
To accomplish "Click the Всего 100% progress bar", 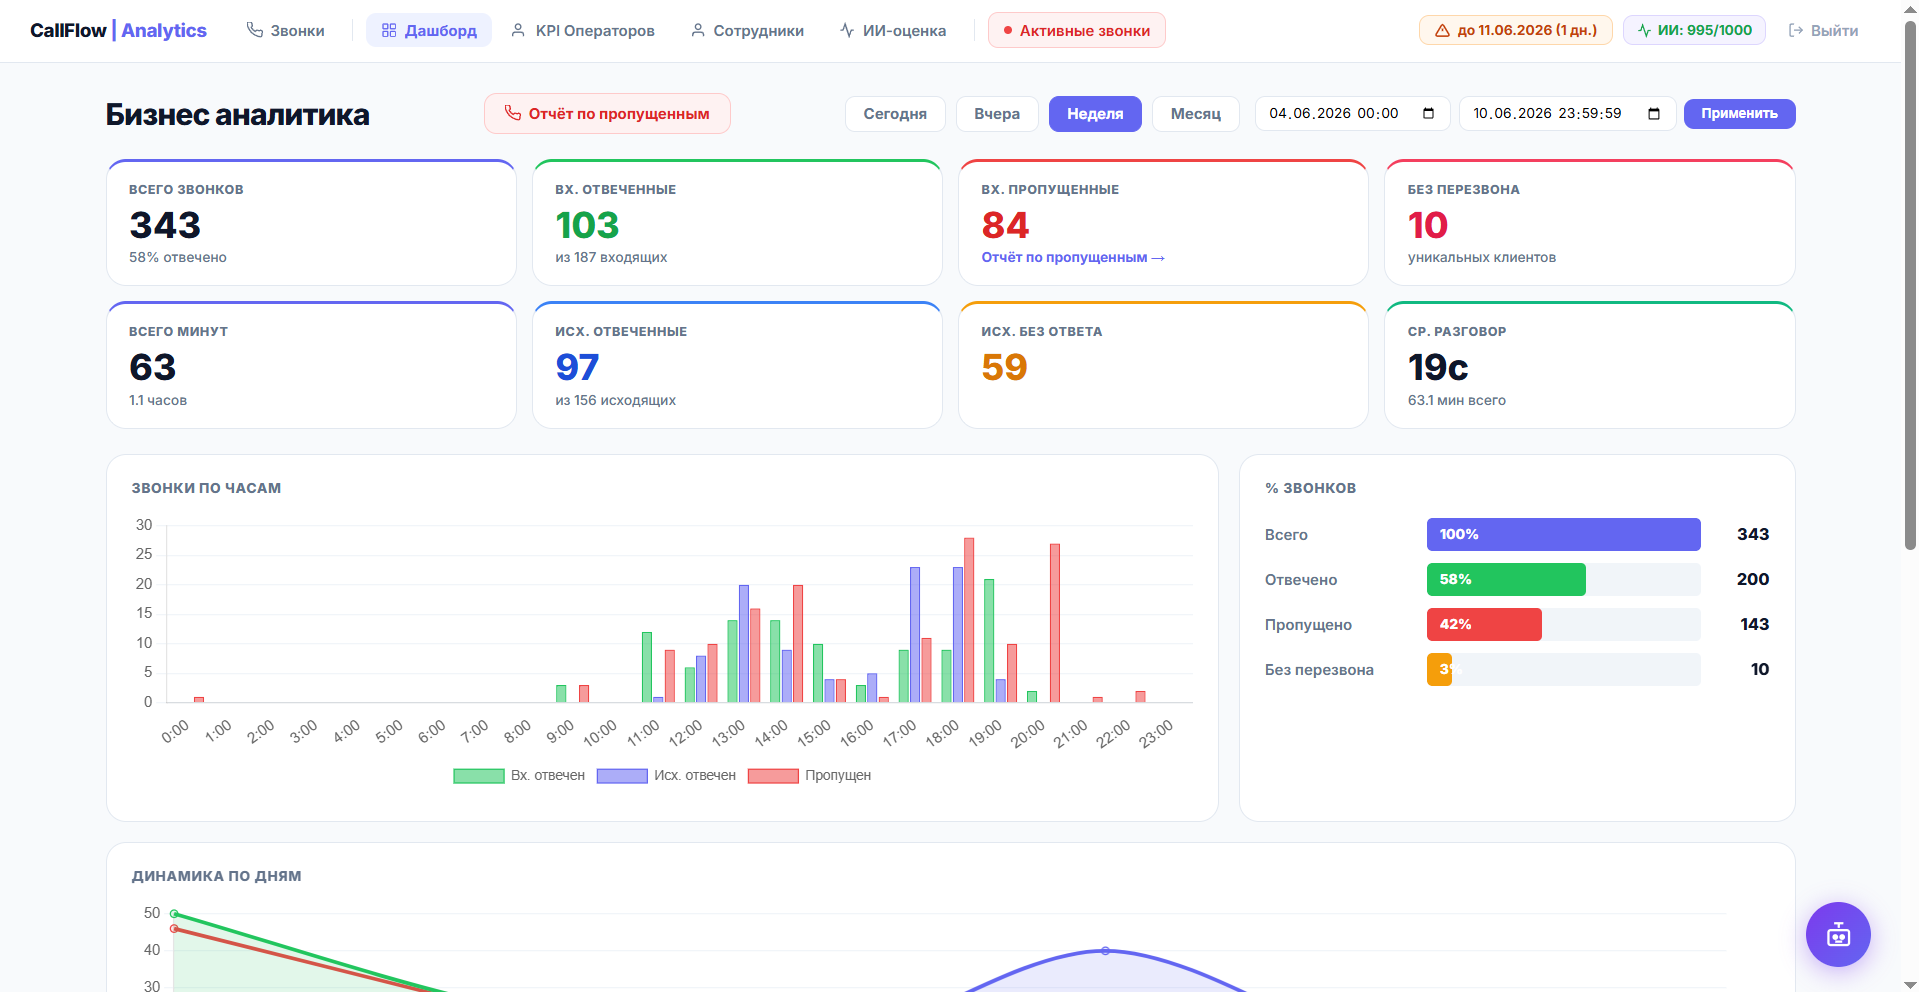I will [x=1563, y=534].
